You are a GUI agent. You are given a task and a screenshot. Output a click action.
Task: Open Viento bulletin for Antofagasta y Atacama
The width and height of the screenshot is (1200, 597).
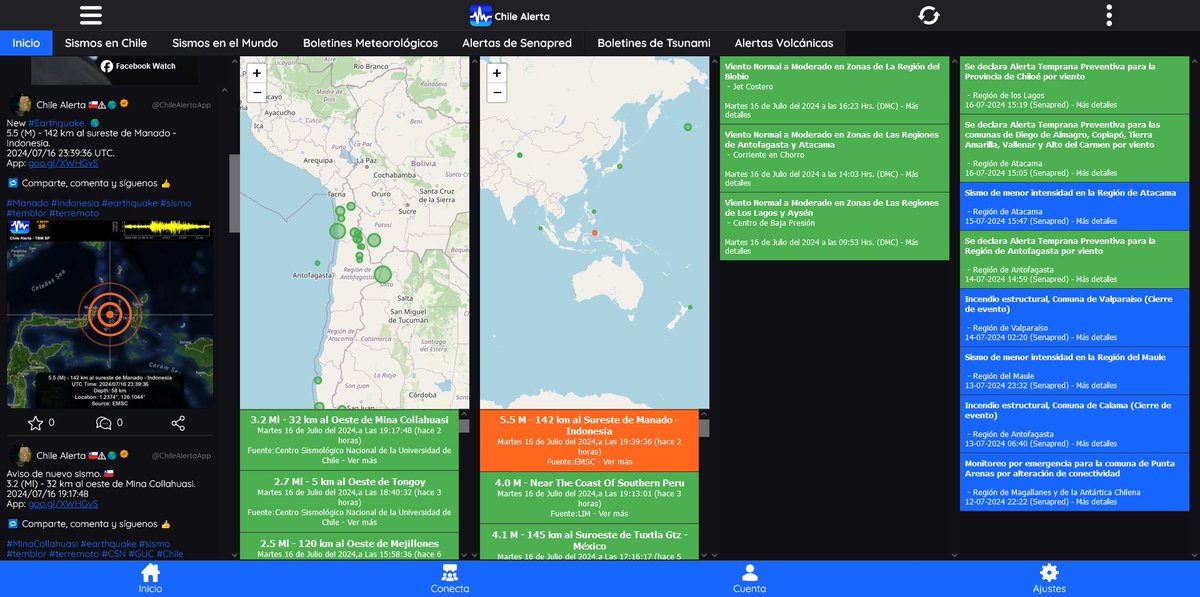(x=834, y=158)
